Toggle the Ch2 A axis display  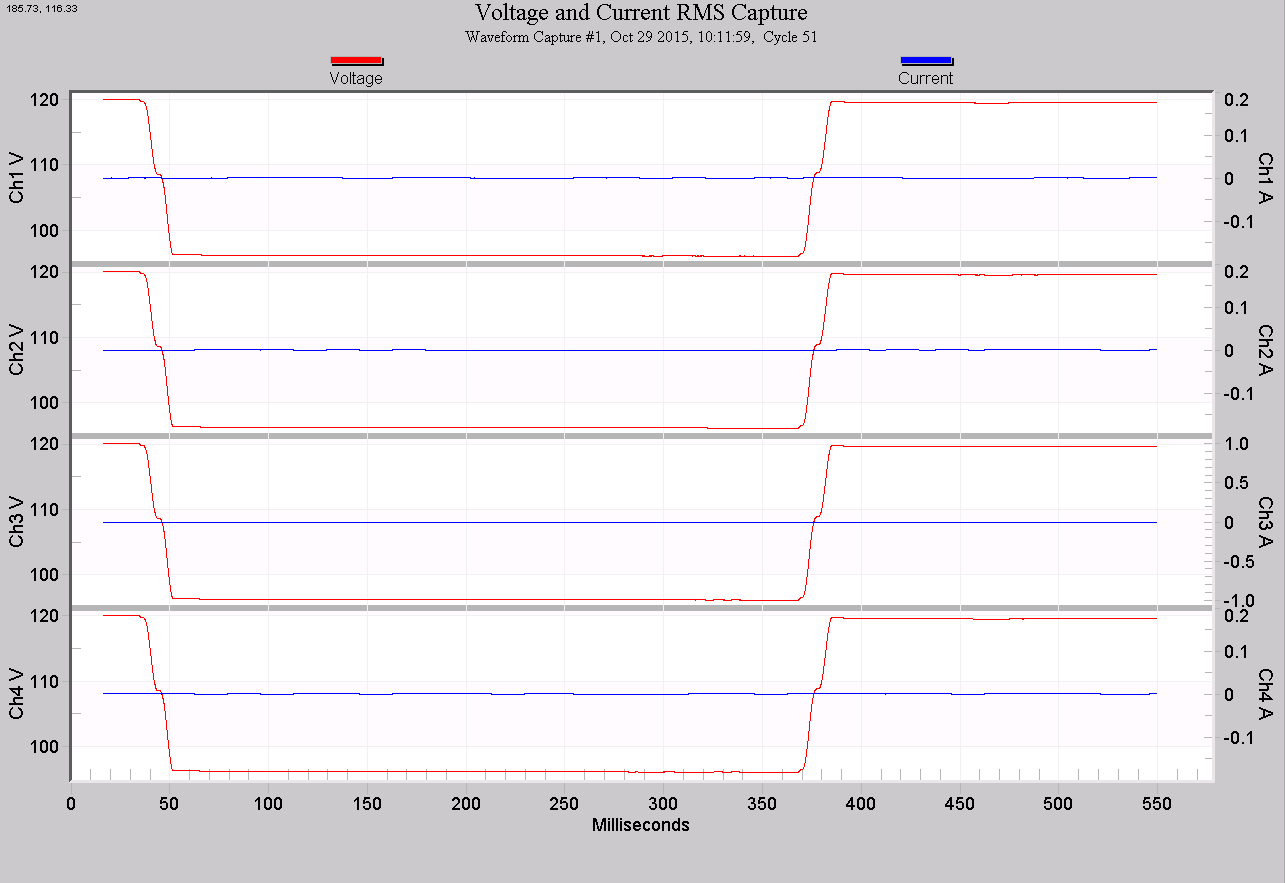tap(1267, 349)
